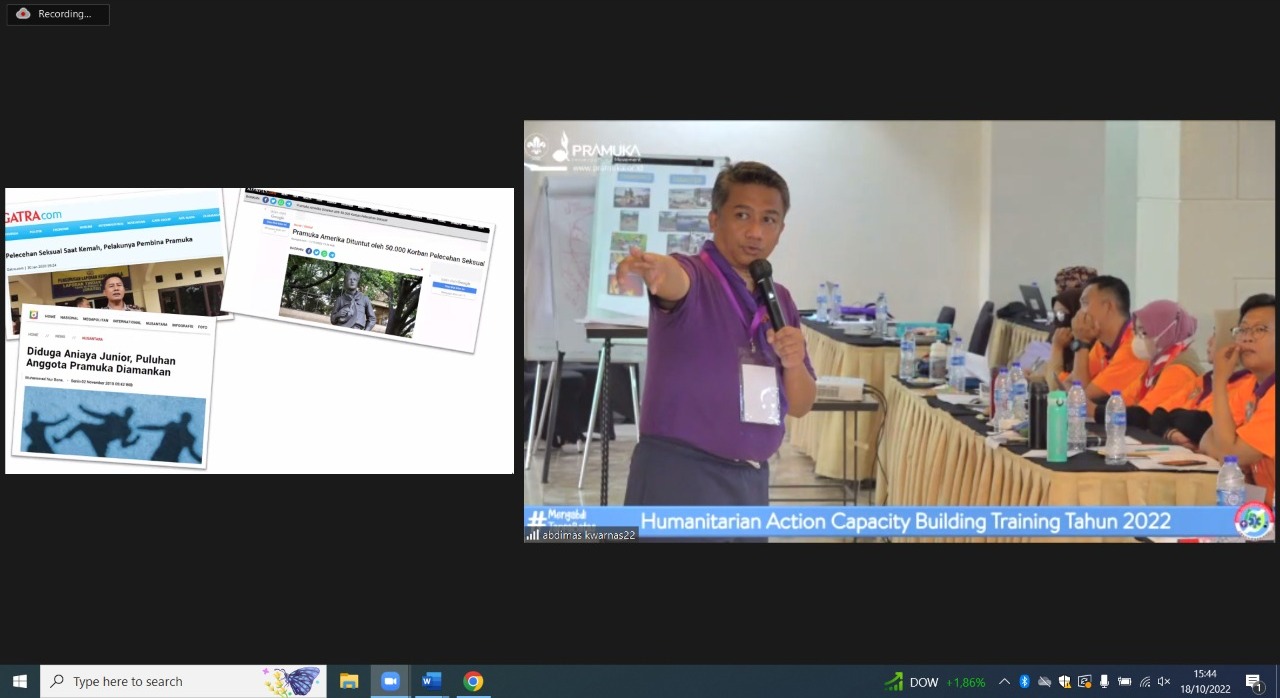Switch to the Zoom app on taskbar
This screenshot has width=1280, height=698.
(390, 681)
